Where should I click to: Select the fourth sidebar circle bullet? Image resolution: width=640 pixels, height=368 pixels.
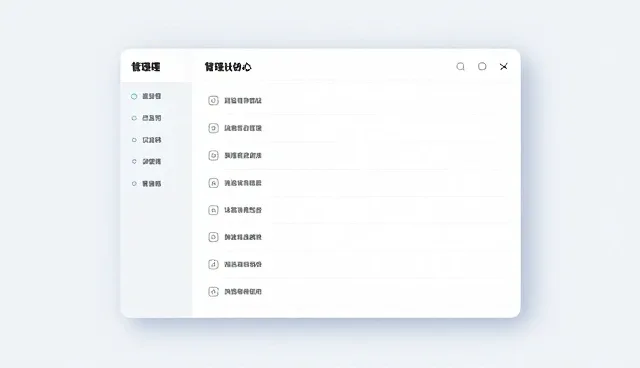134,162
